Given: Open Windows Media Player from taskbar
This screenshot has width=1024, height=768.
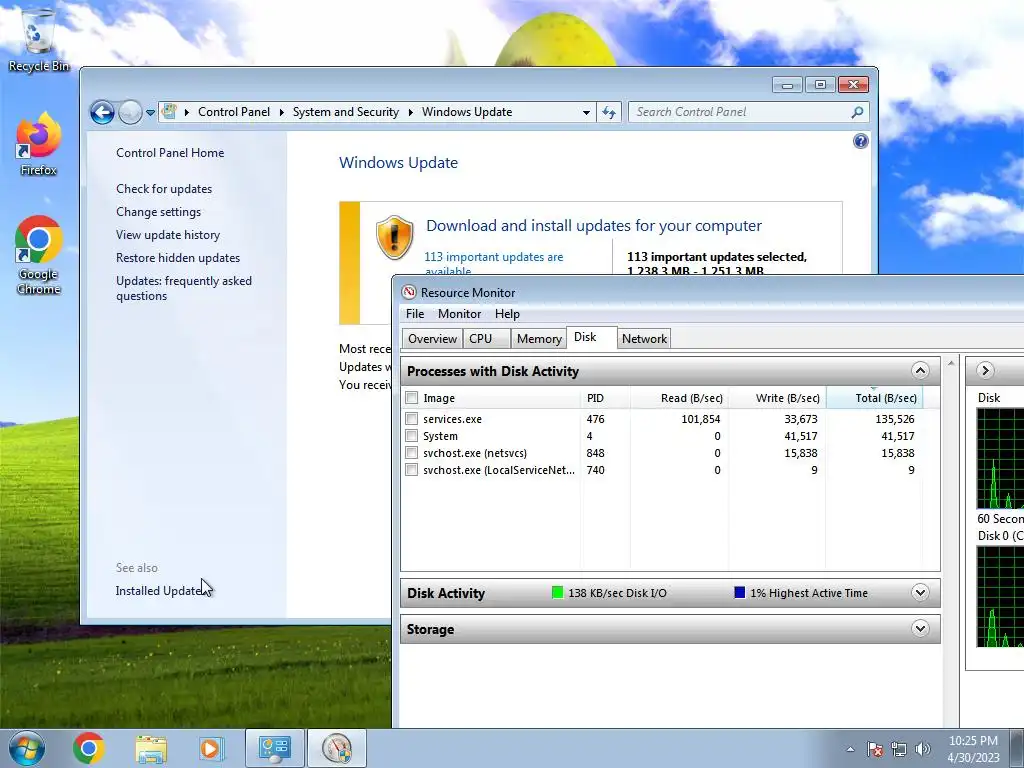Looking at the screenshot, I should 210,748.
